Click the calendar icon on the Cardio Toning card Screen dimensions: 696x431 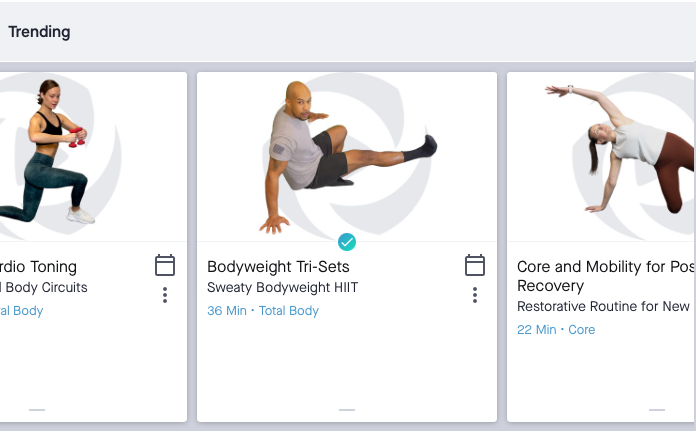(x=165, y=265)
